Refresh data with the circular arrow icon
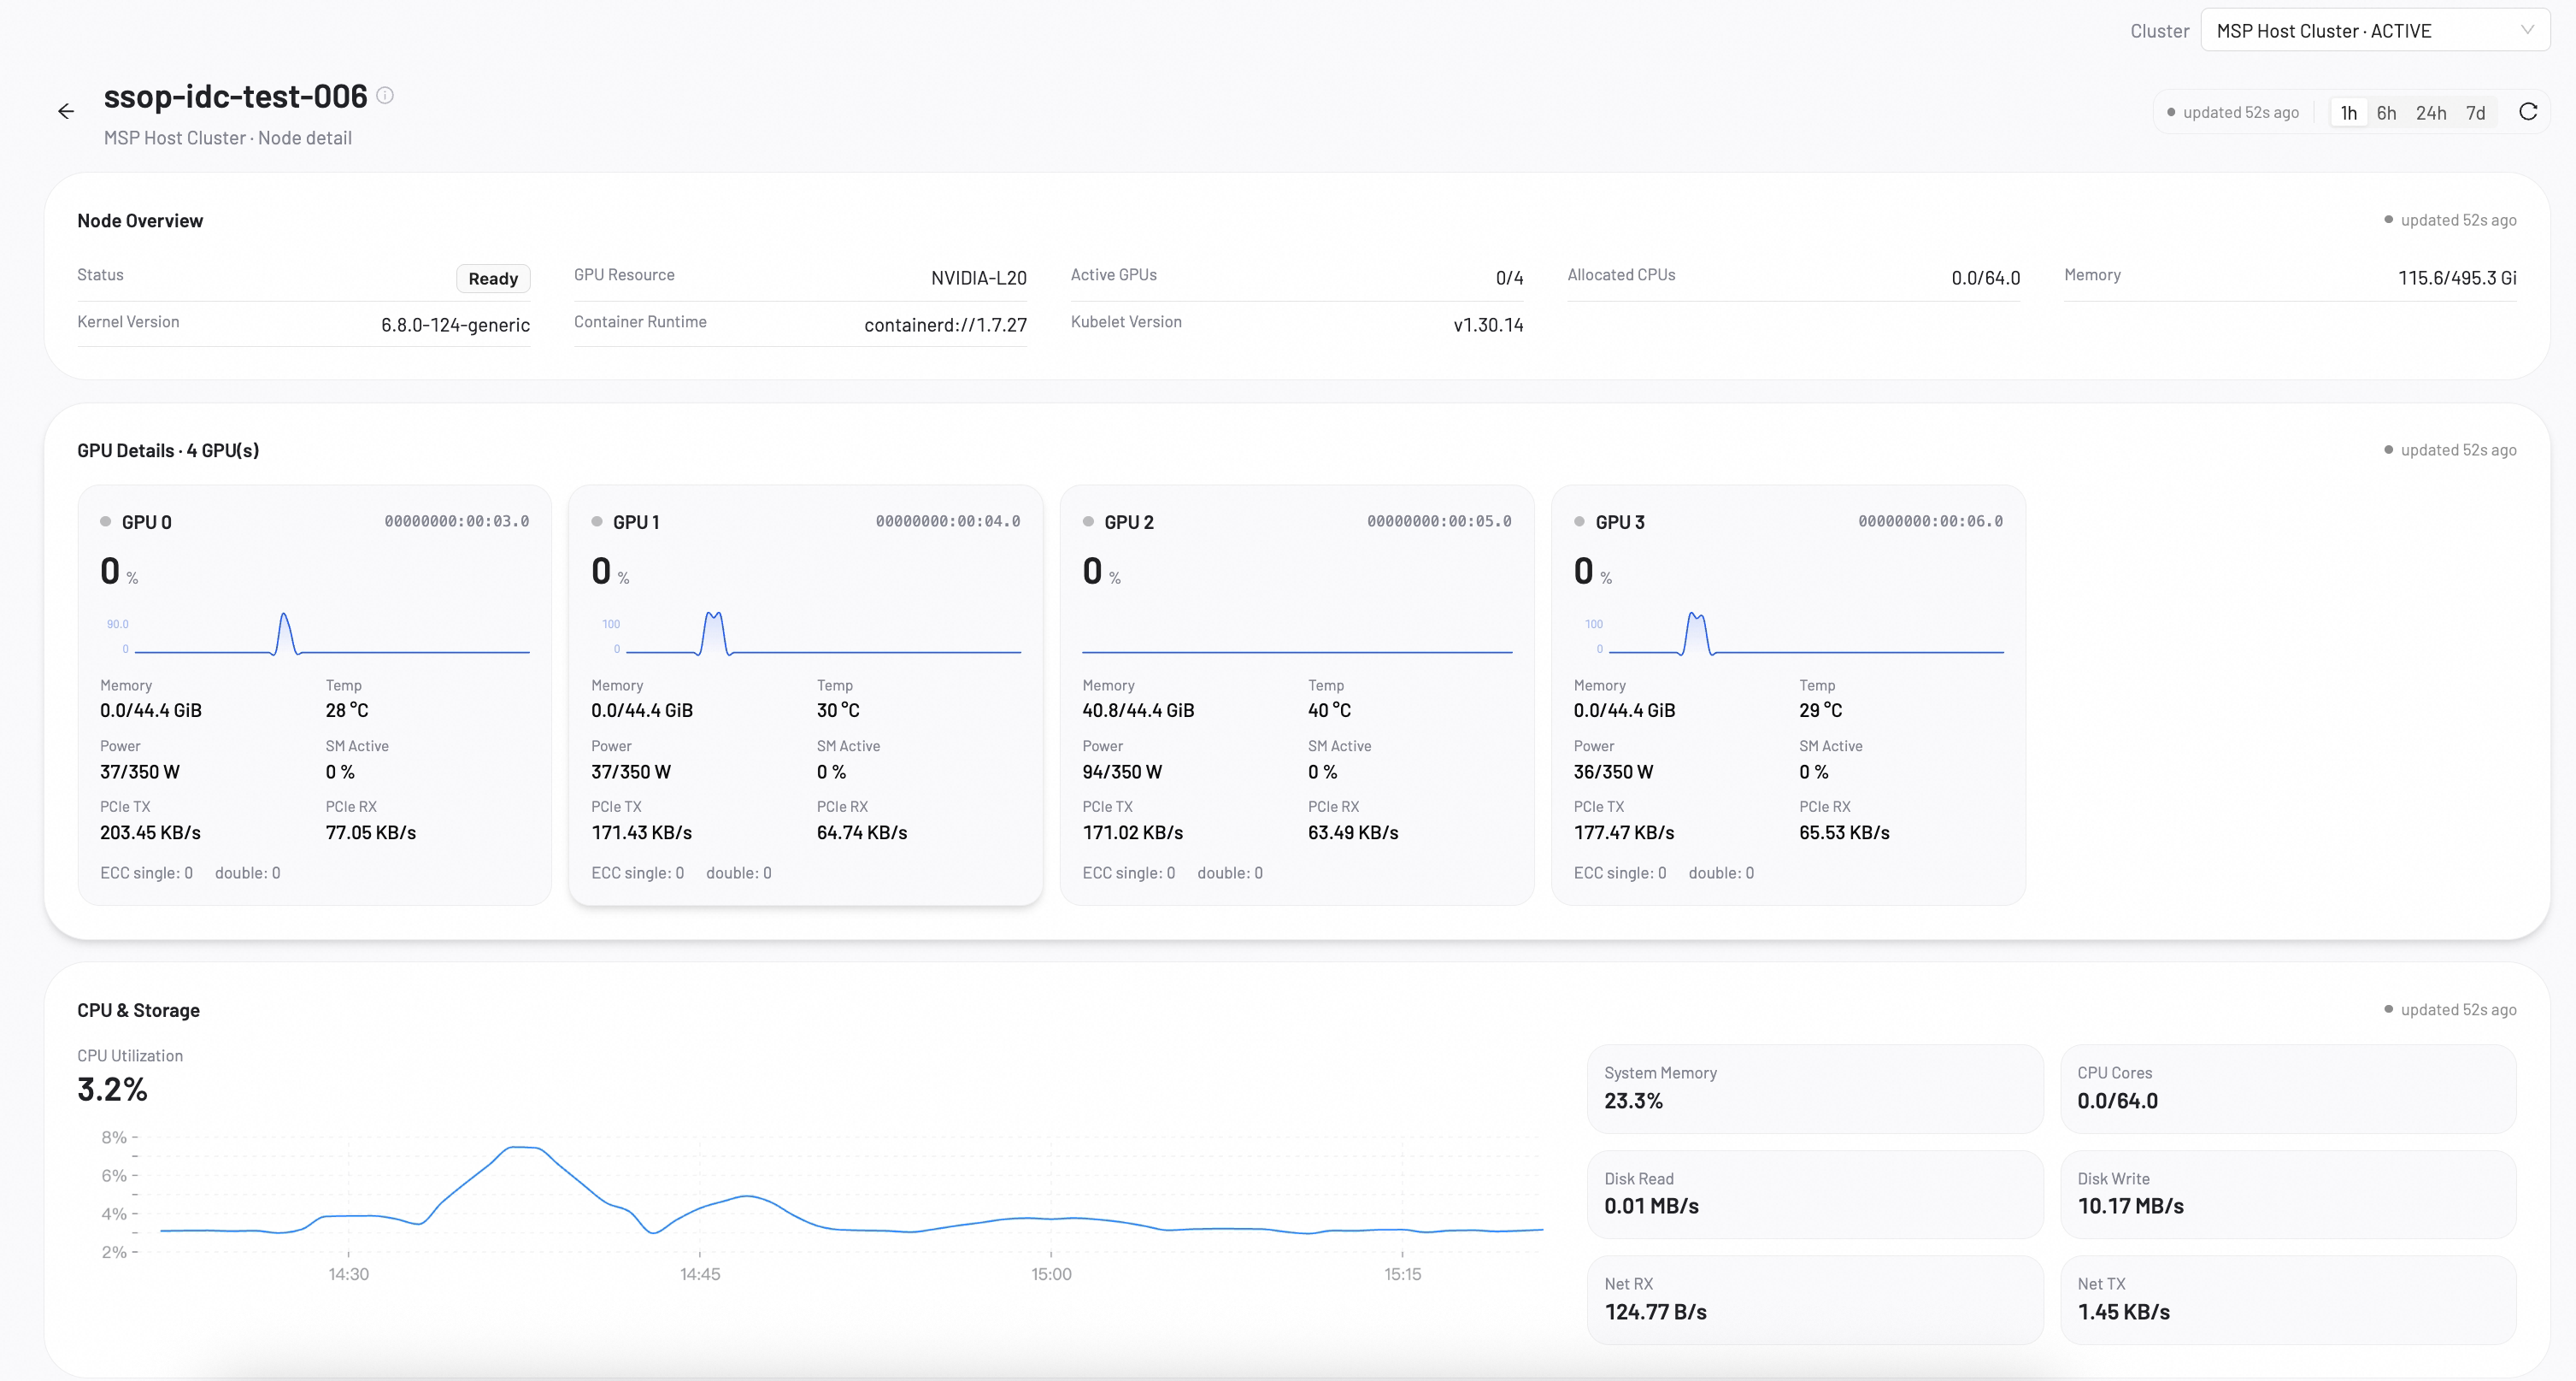The height and width of the screenshot is (1381, 2576). (x=2527, y=112)
